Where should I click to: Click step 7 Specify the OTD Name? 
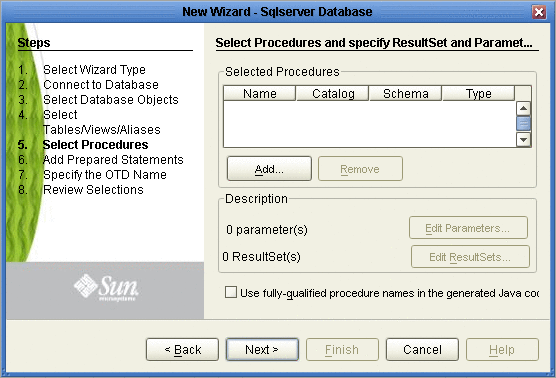coord(105,175)
